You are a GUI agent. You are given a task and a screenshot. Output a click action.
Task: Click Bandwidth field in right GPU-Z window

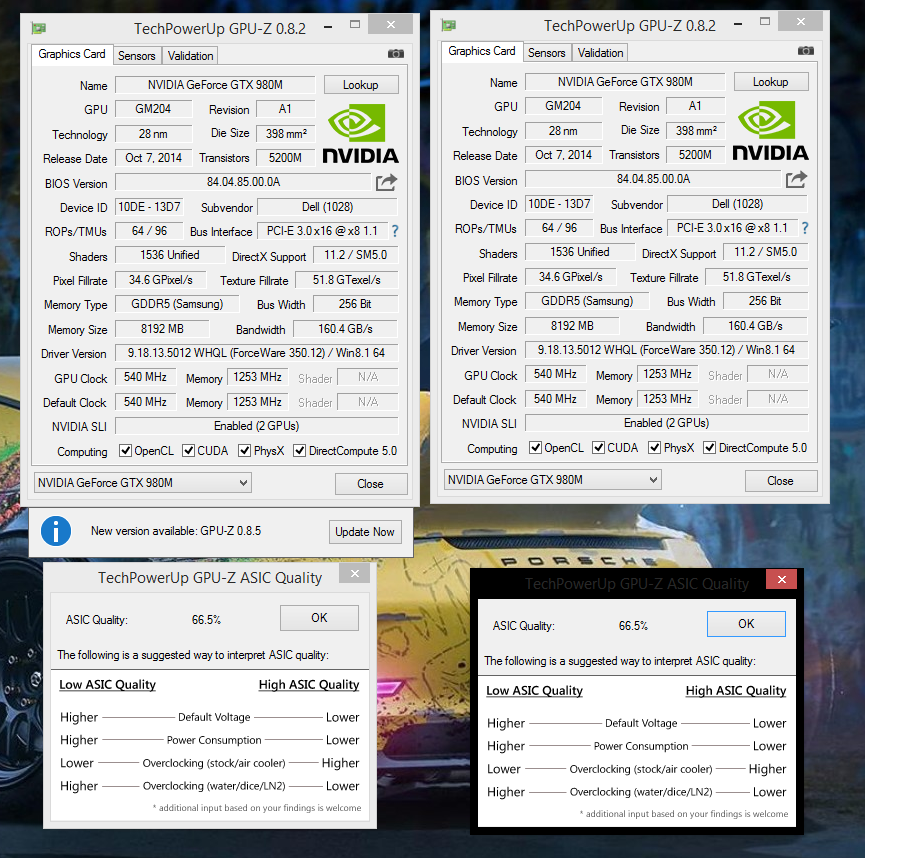pyautogui.click(x=756, y=326)
